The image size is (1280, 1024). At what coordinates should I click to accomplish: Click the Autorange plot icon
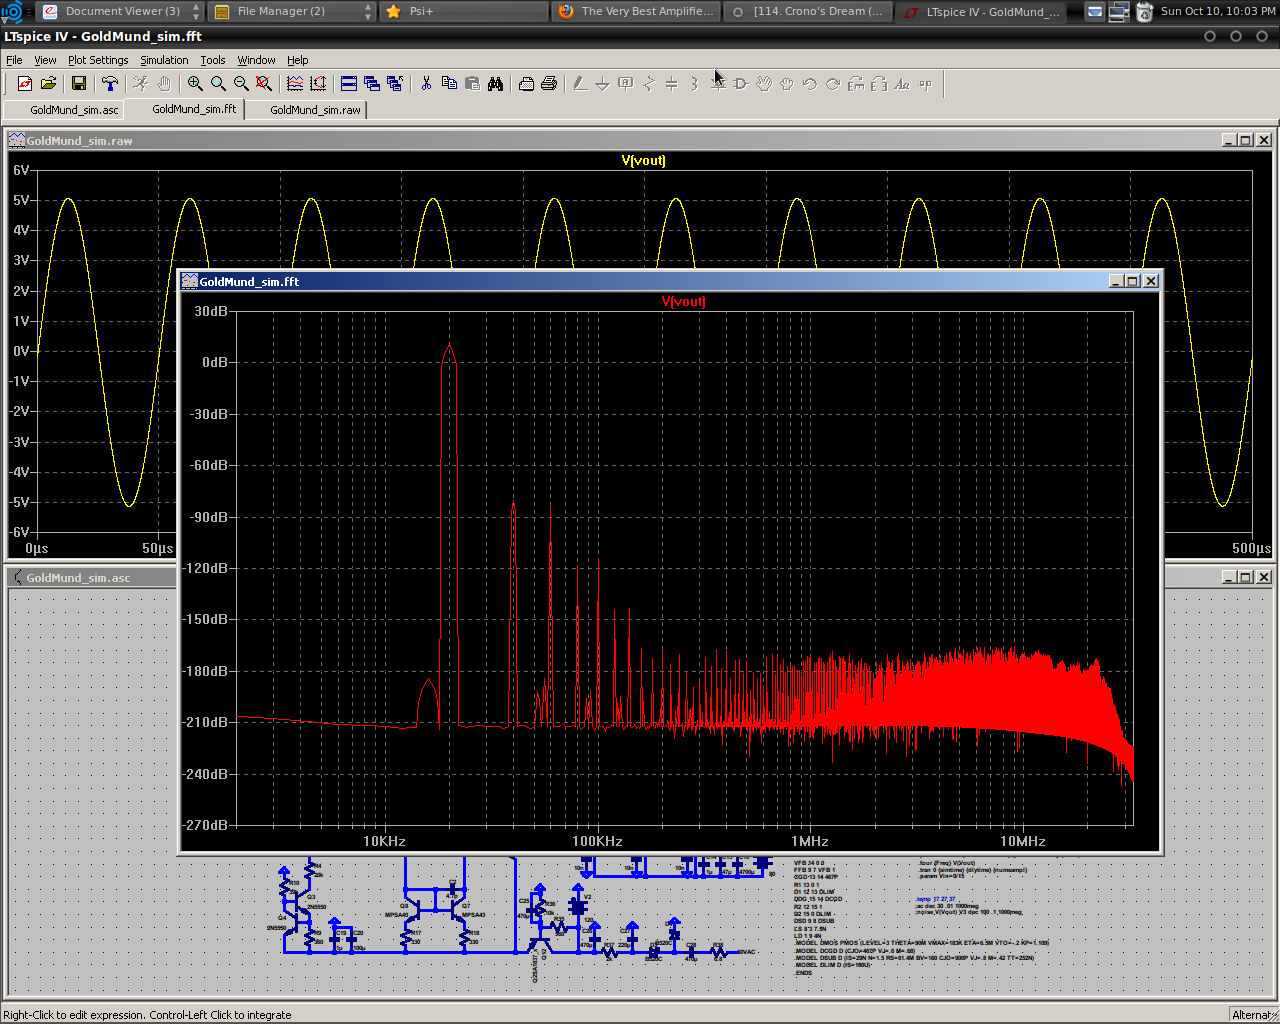click(318, 84)
